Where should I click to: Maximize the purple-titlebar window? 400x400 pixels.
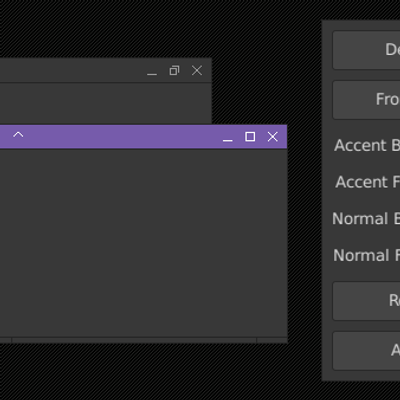[x=250, y=137]
